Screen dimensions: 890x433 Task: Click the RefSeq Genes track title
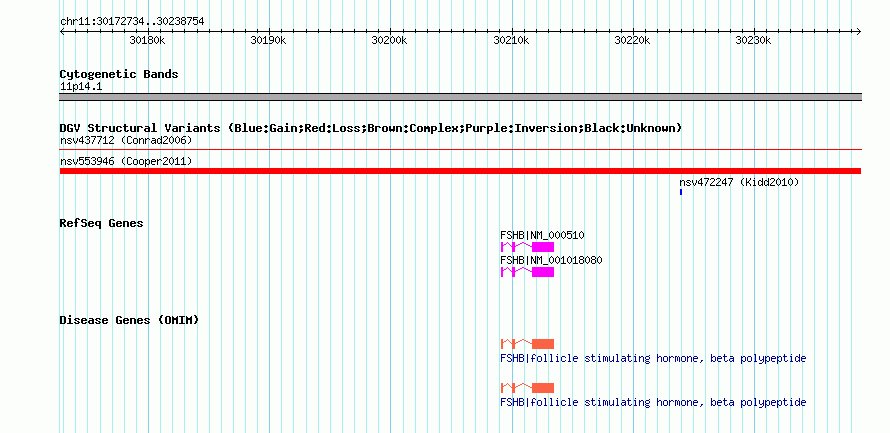102,223
